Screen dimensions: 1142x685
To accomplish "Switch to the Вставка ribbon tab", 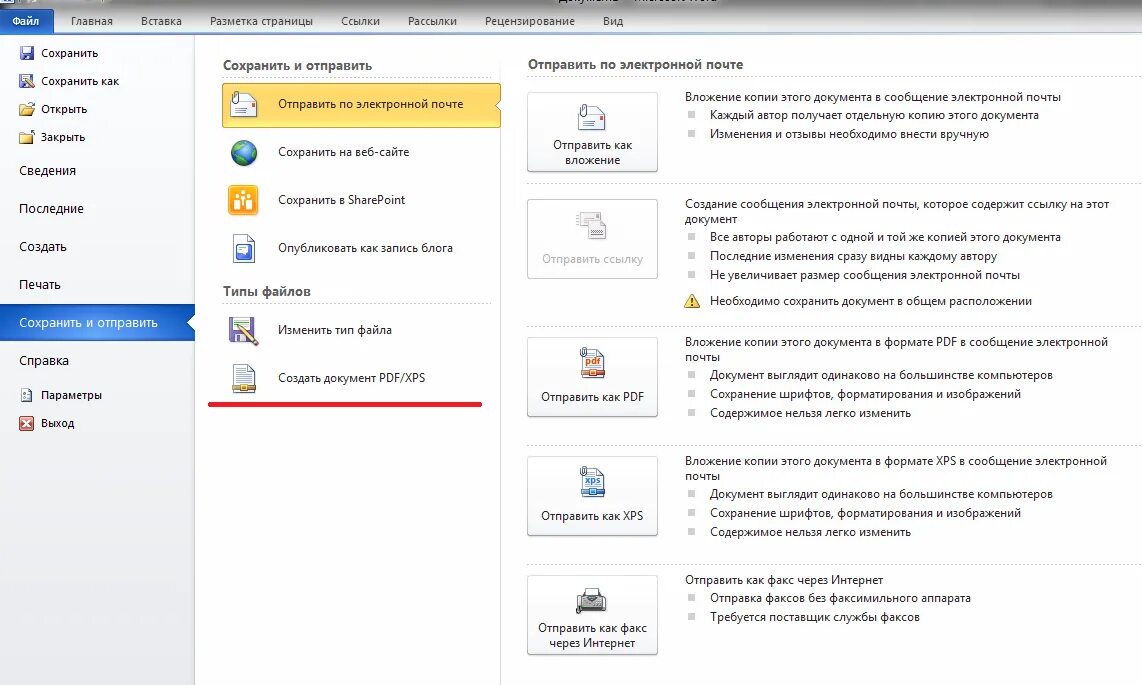I will pyautogui.click(x=161, y=21).
